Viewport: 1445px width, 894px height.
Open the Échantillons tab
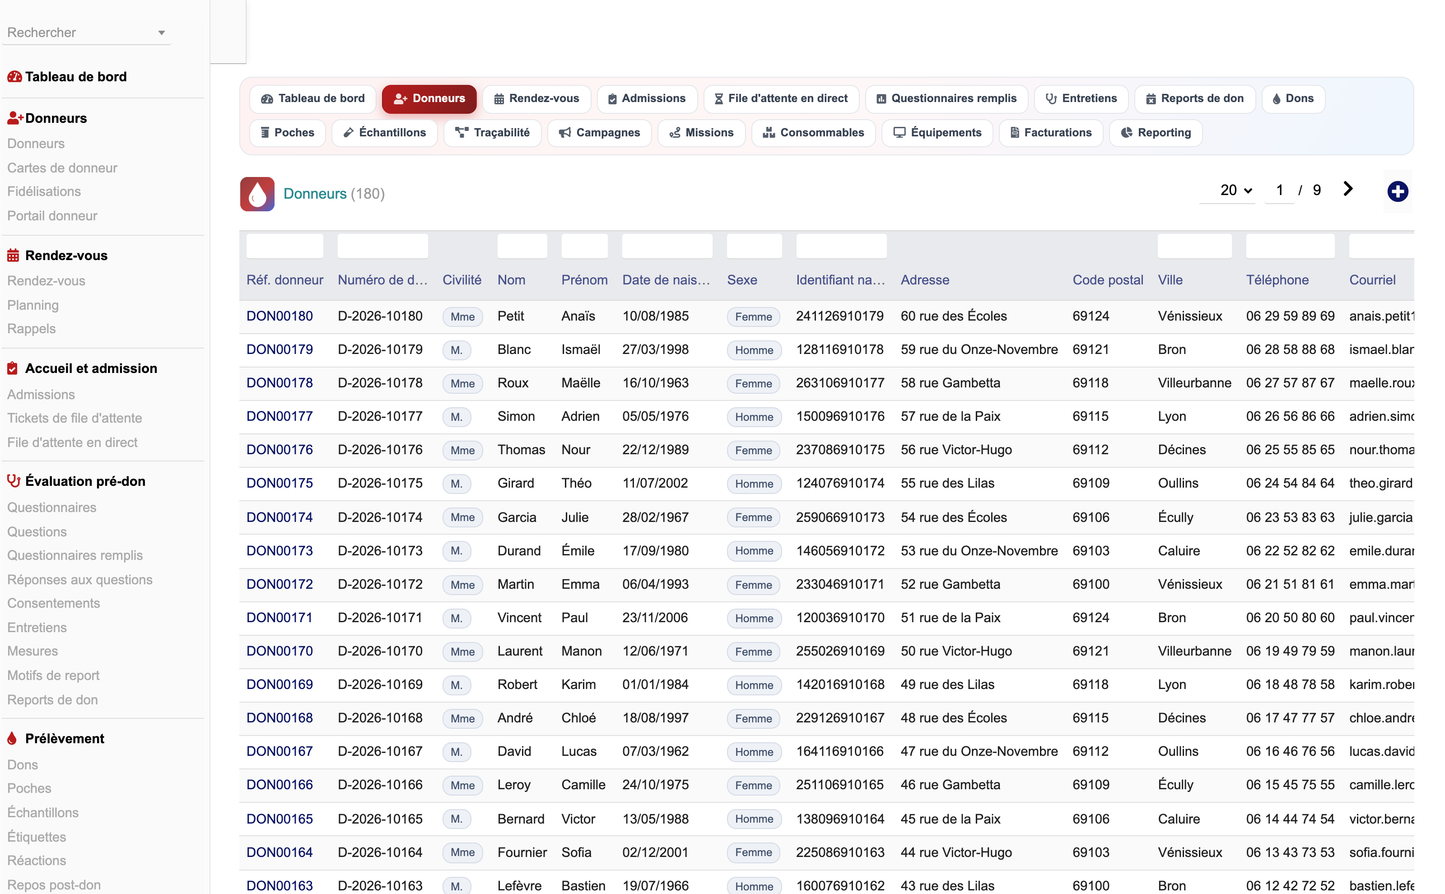pos(385,133)
